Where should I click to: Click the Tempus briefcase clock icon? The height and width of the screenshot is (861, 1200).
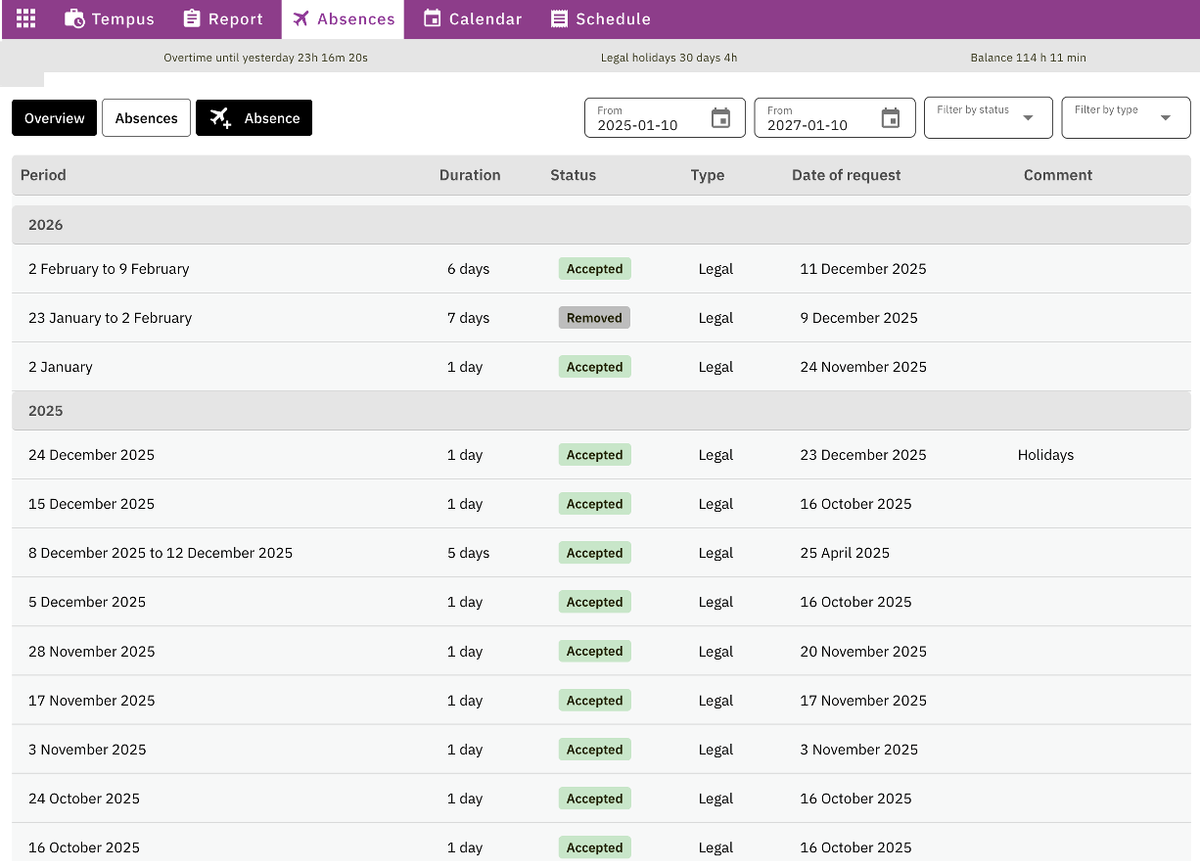pos(75,19)
